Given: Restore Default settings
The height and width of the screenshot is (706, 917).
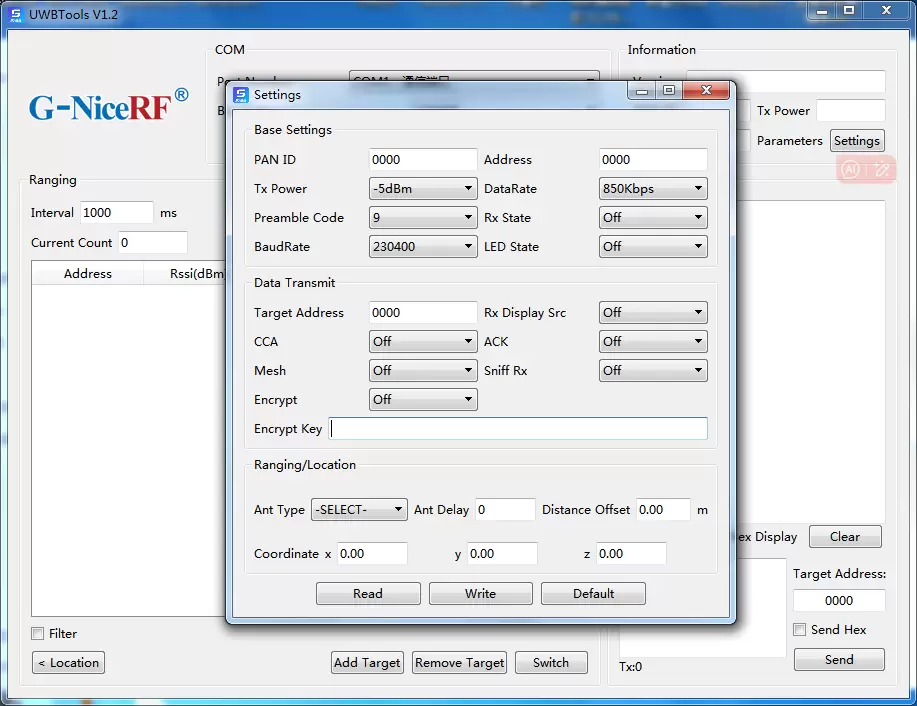Looking at the screenshot, I should tap(593, 593).
